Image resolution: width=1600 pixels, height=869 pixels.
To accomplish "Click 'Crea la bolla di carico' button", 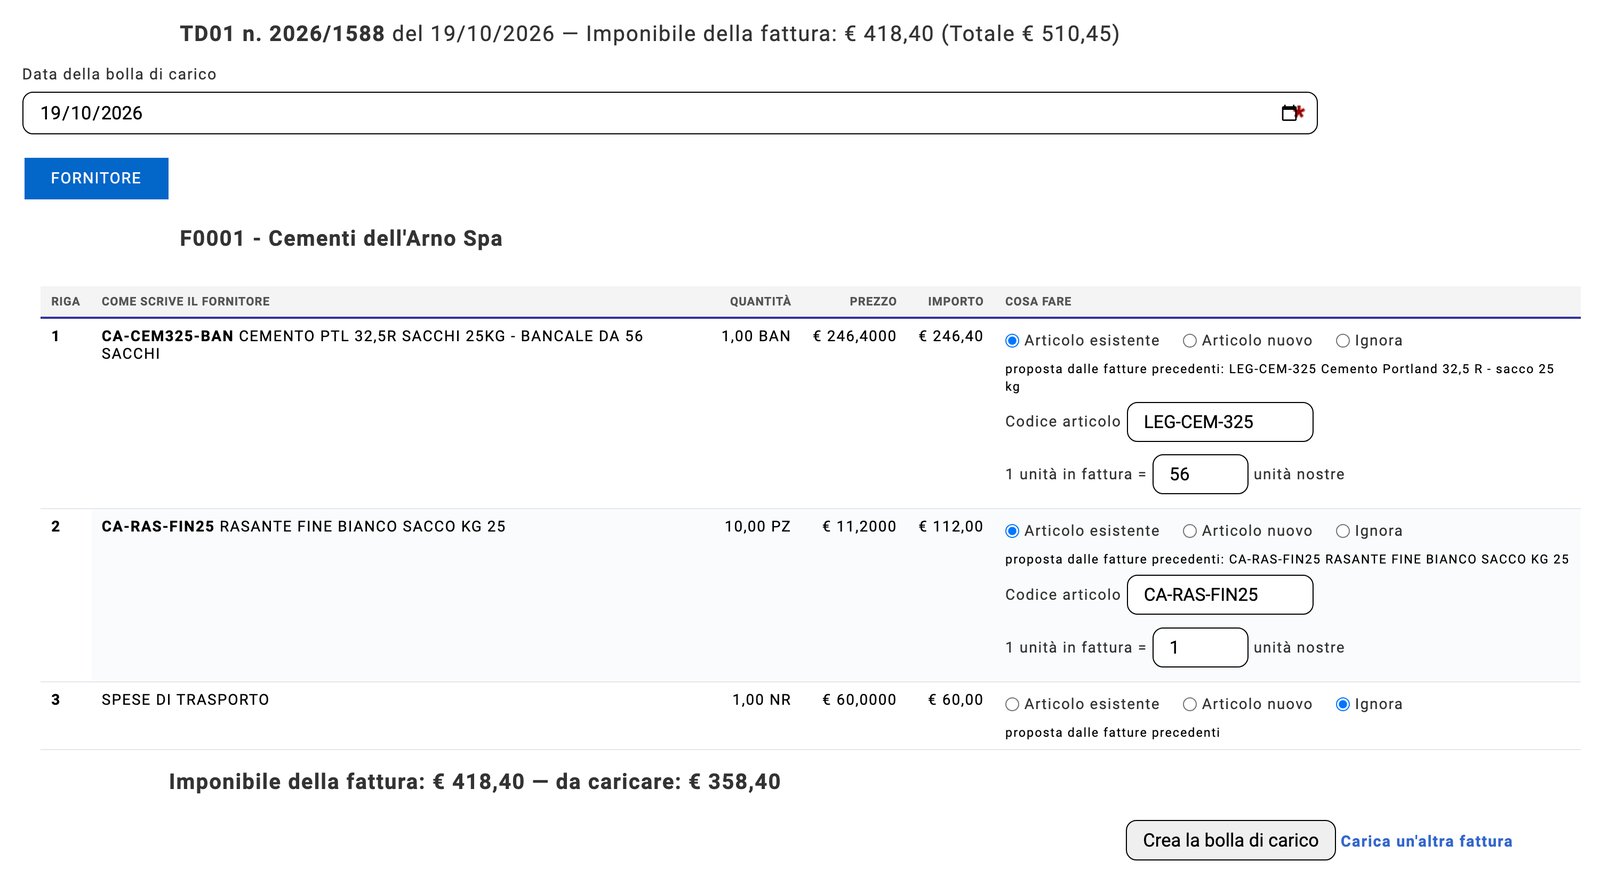I will (1230, 840).
